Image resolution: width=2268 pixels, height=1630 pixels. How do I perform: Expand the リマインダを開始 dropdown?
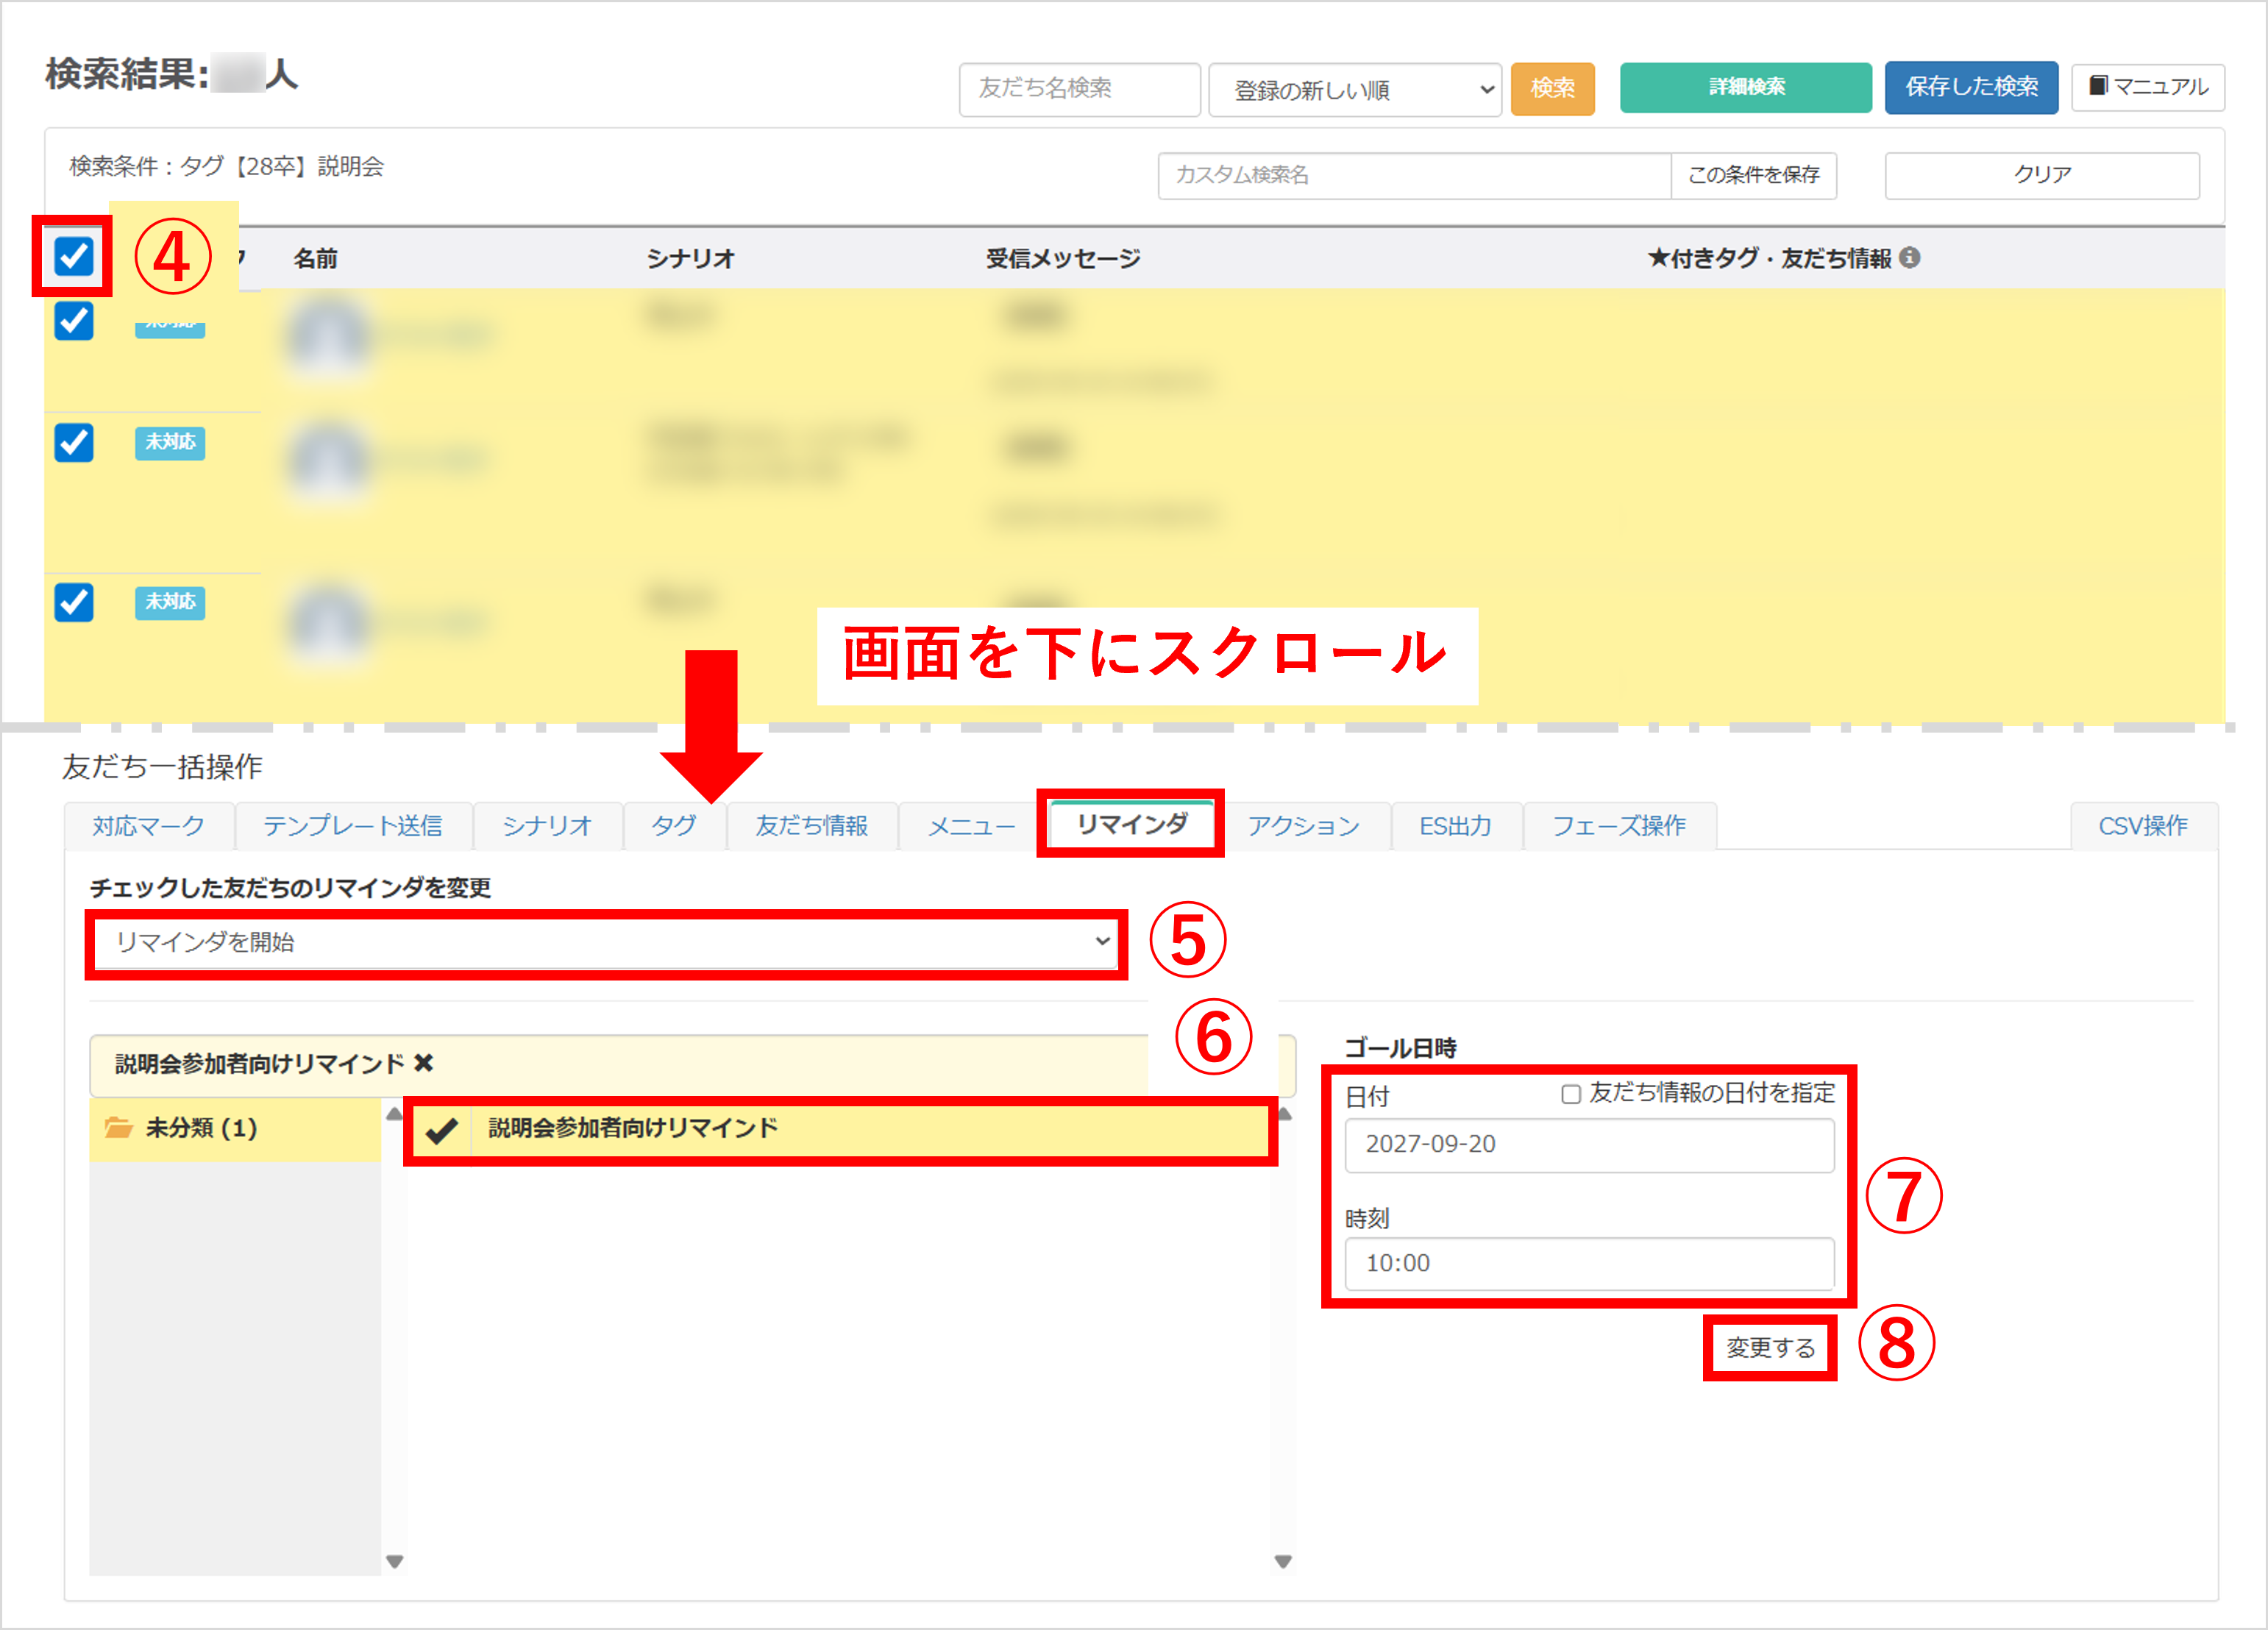pos(606,942)
